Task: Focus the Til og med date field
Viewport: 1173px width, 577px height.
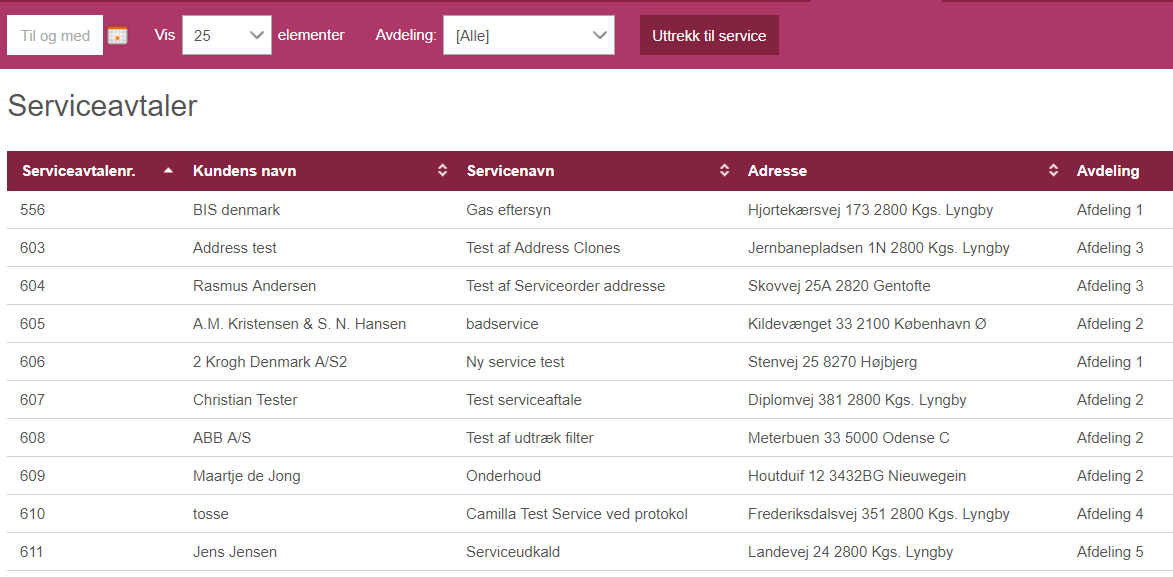Action: tap(55, 35)
